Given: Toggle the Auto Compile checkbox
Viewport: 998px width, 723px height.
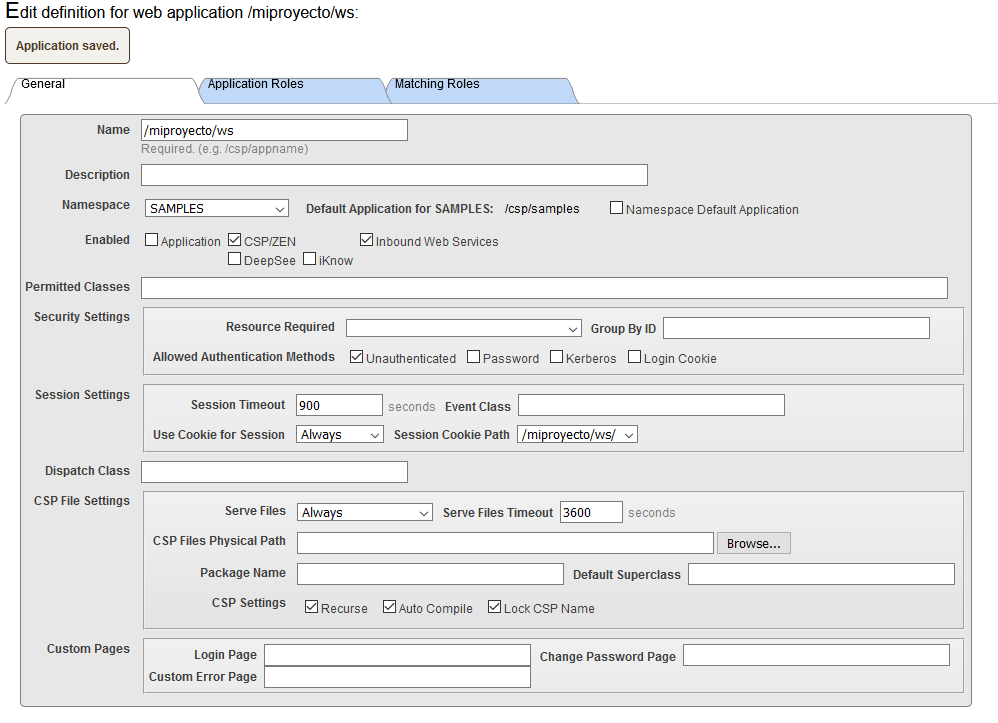Looking at the screenshot, I should click(x=390, y=607).
